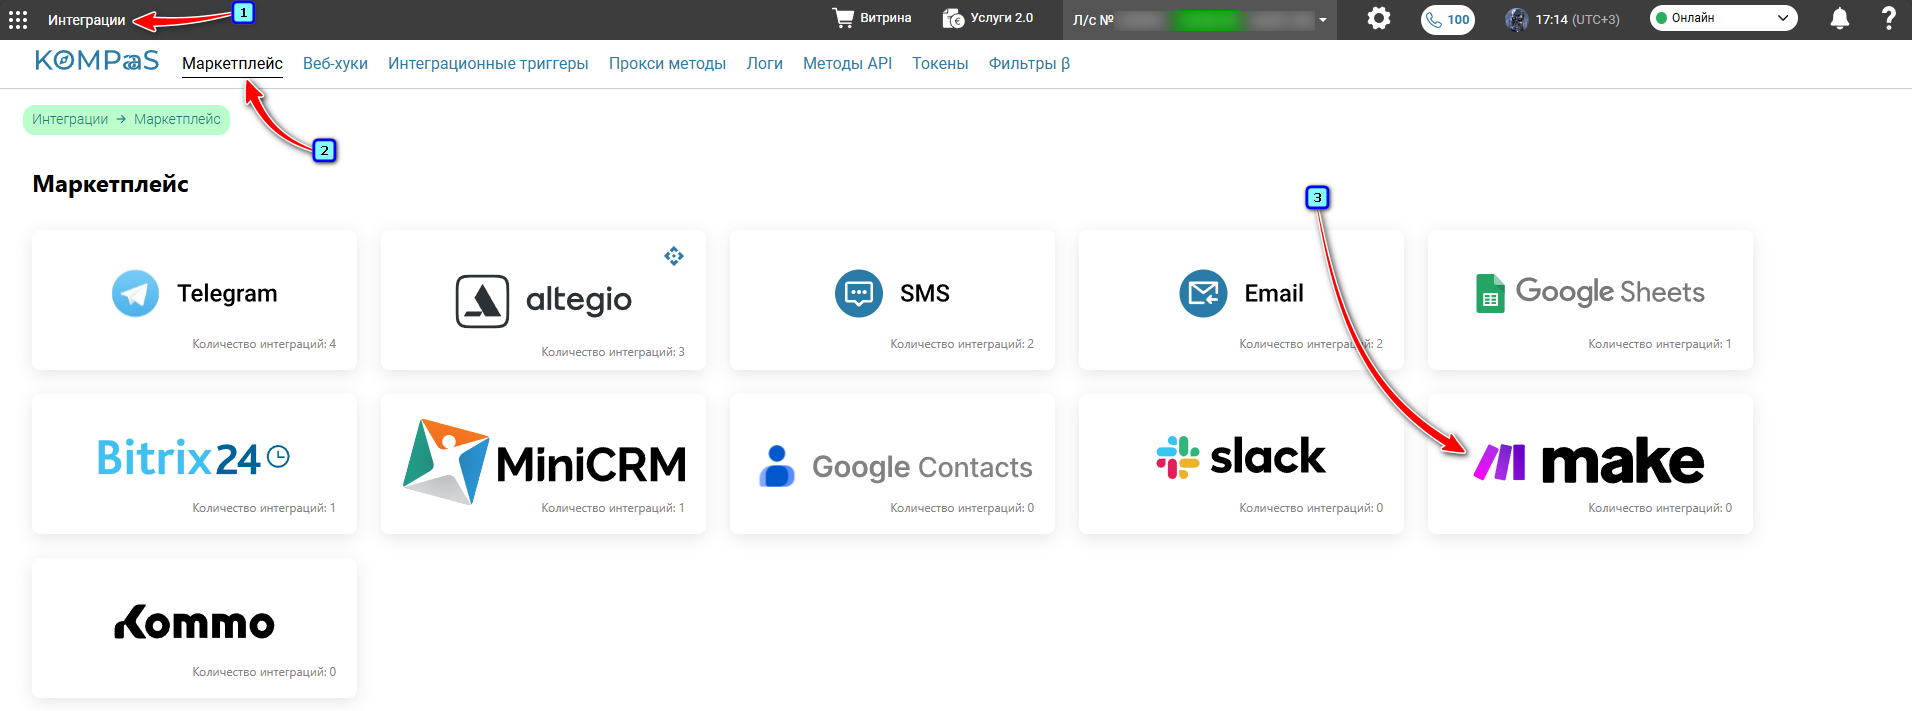Open notifications bell icon
Screen dimensions: 1912x711
[1839, 18]
